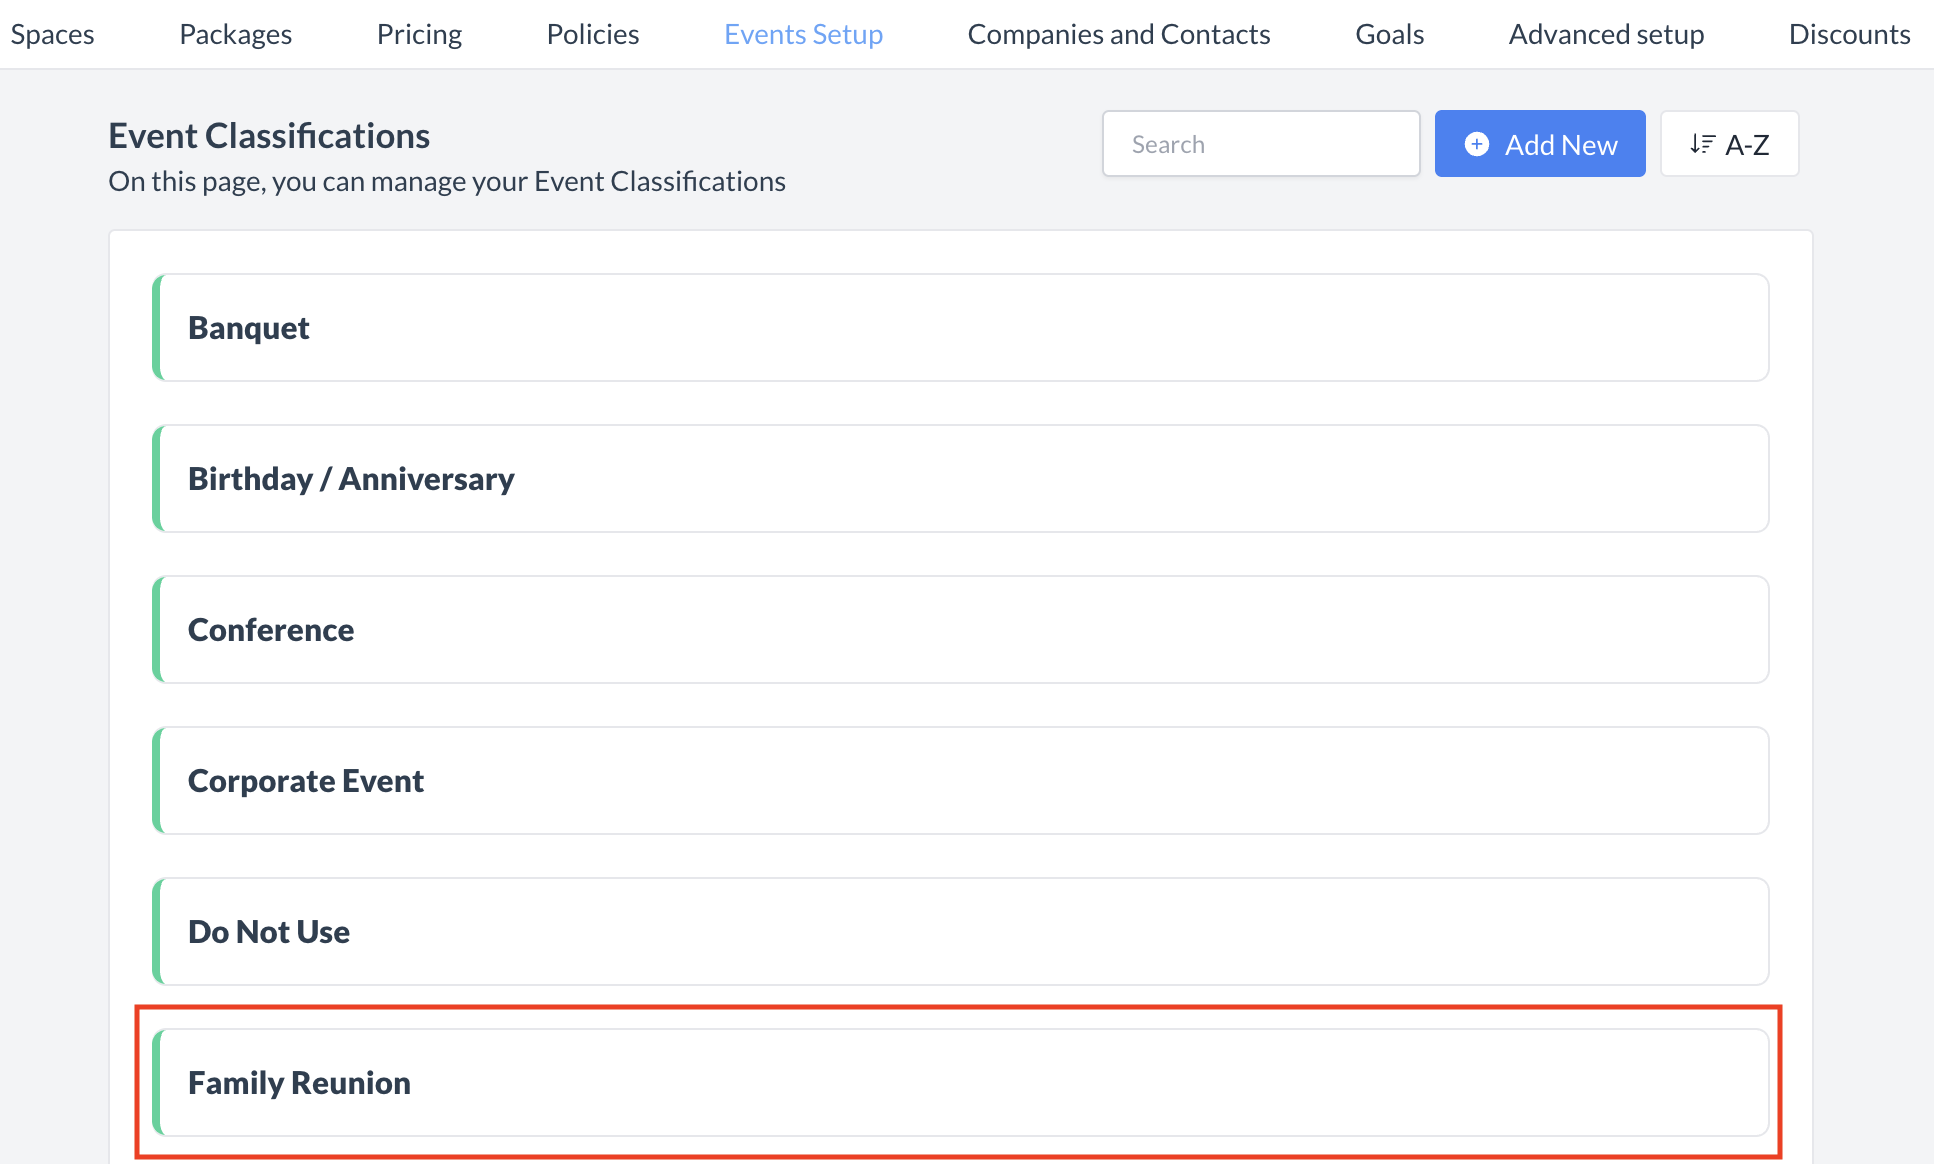Select the Birthday / Anniversary classification
The height and width of the screenshot is (1164, 1934).
(960, 478)
